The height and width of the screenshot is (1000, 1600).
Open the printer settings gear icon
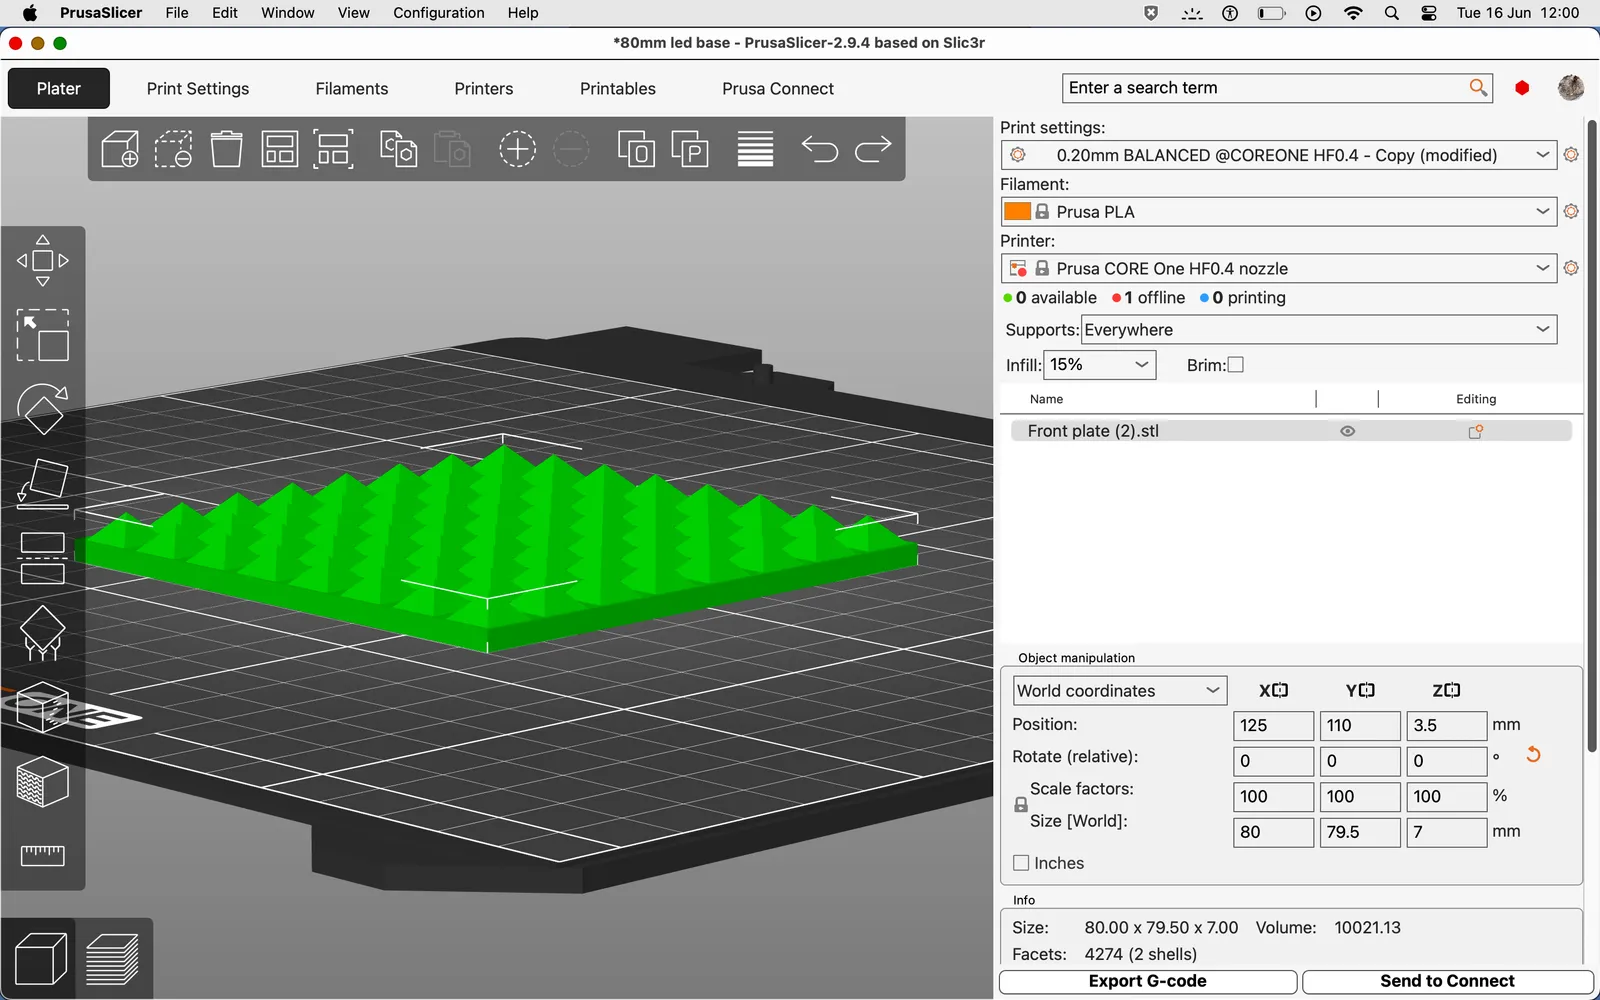click(1571, 268)
